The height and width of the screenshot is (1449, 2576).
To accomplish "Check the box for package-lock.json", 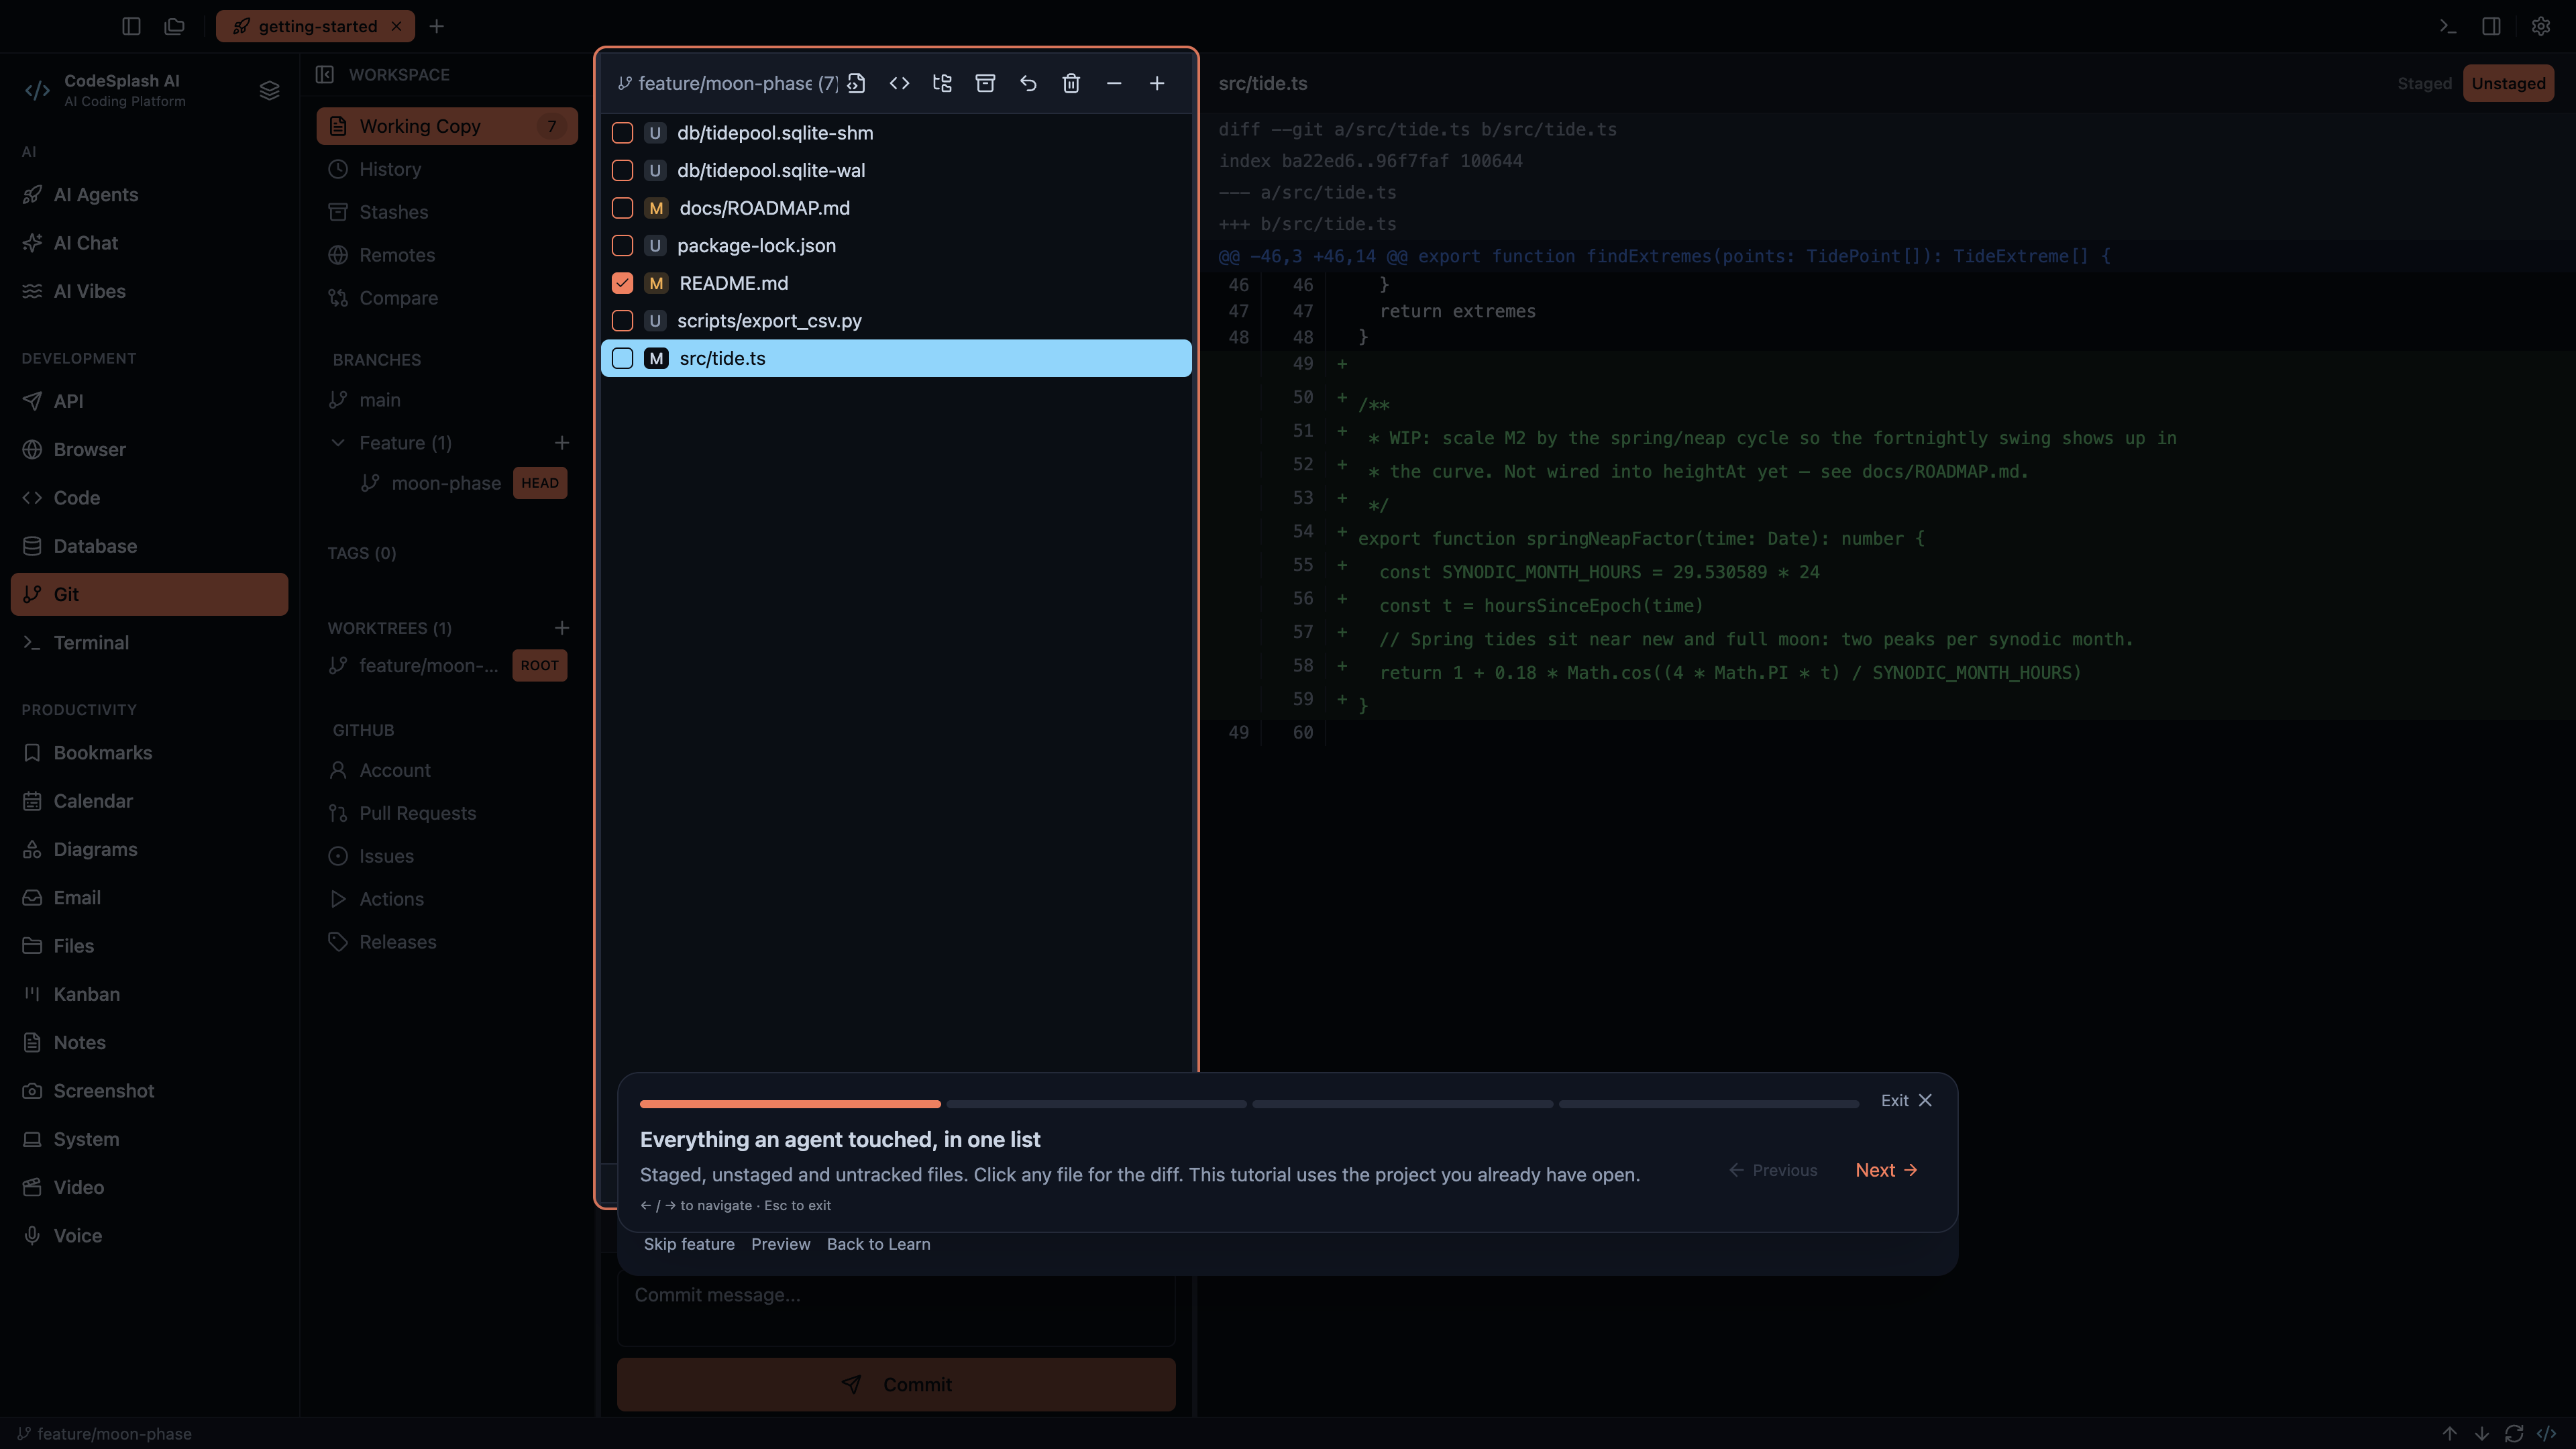I will [x=622, y=246].
